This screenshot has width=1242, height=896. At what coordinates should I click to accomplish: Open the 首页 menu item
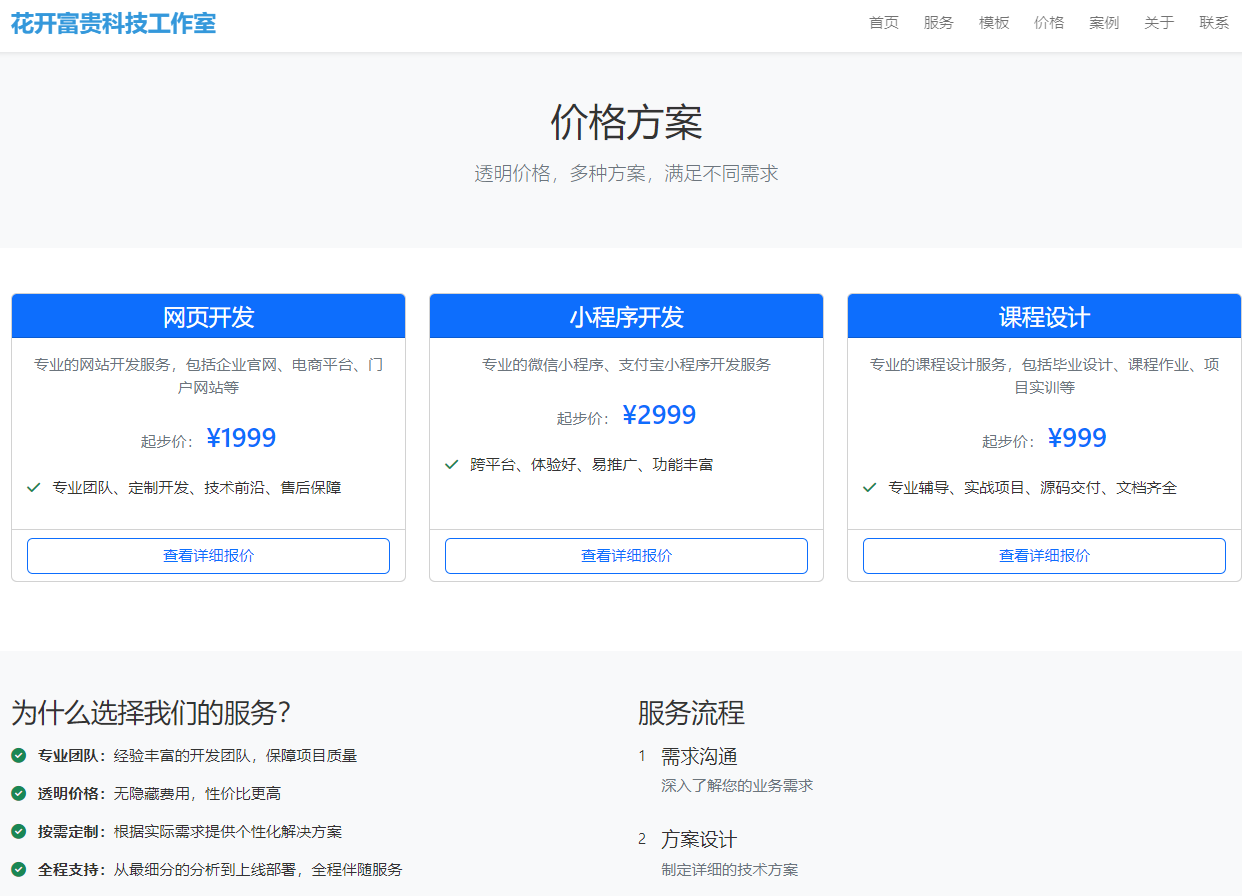pyautogui.click(x=884, y=22)
